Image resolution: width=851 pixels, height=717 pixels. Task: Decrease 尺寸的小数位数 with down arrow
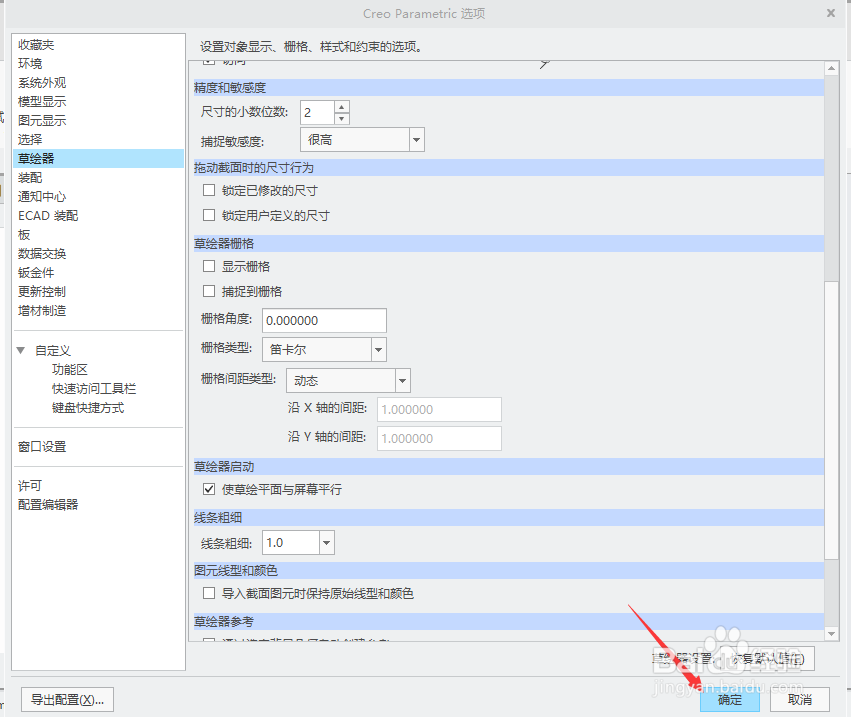tap(341, 118)
